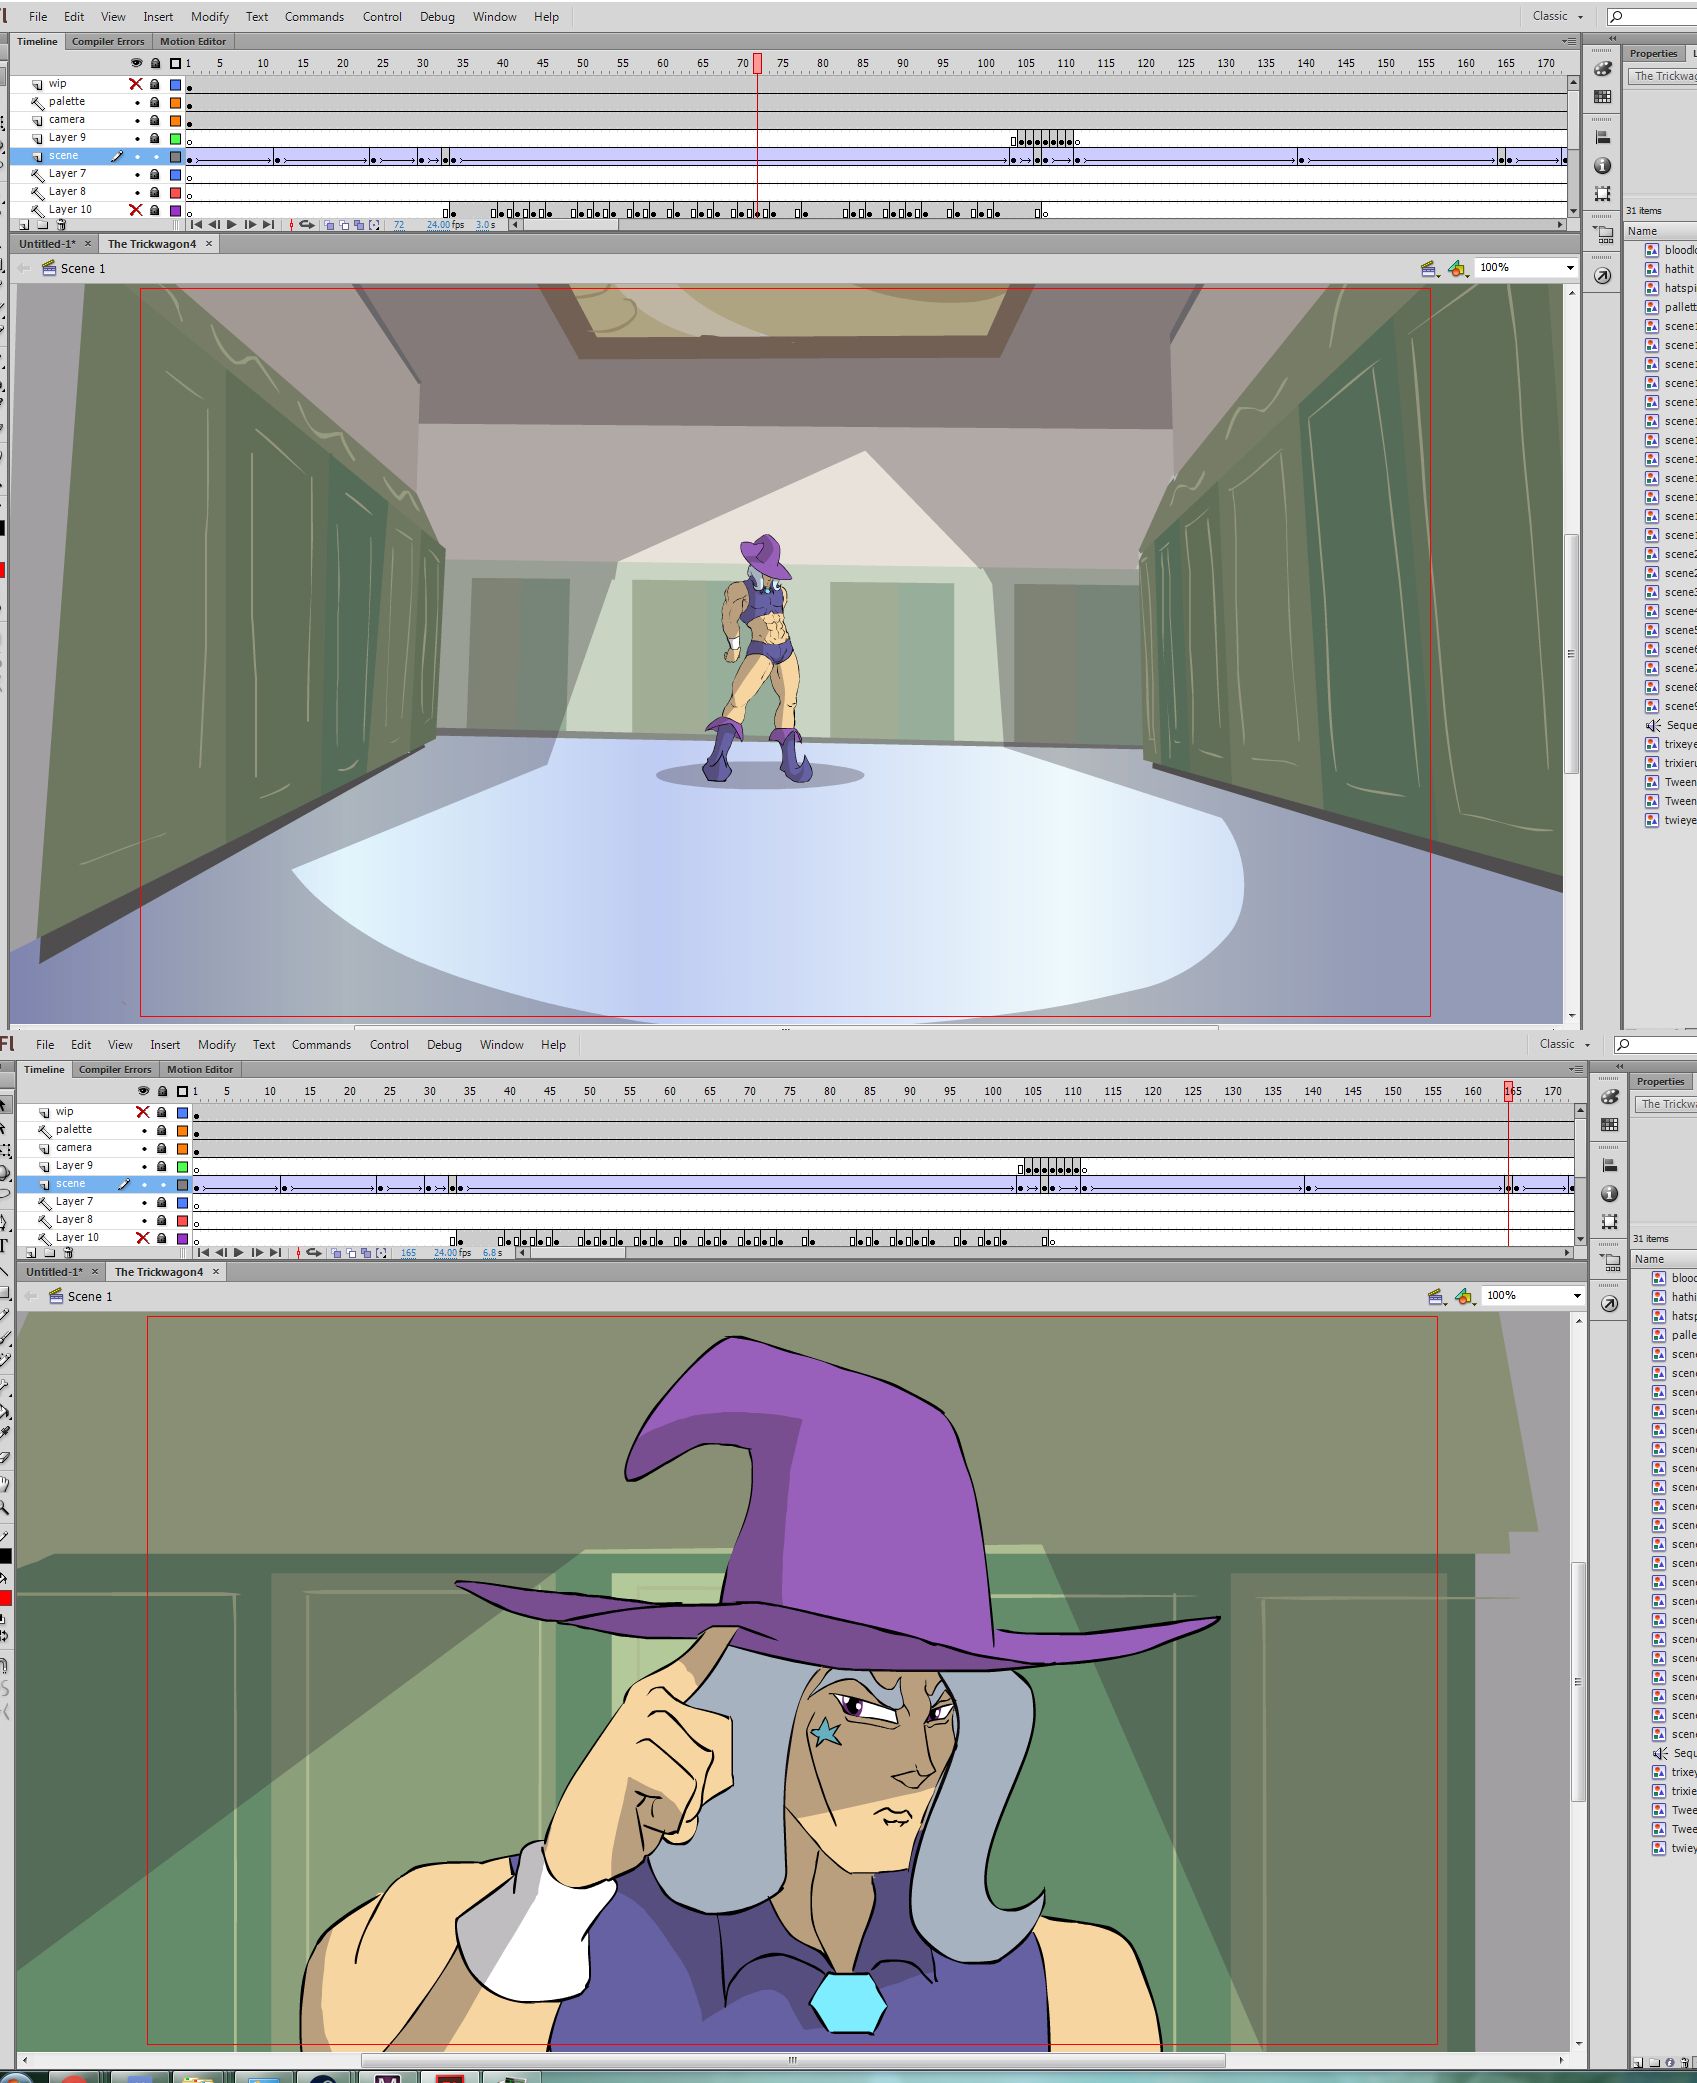The height and width of the screenshot is (2083, 1697).
Task: Click Play button in top window timeline
Action: click(x=232, y=225)
